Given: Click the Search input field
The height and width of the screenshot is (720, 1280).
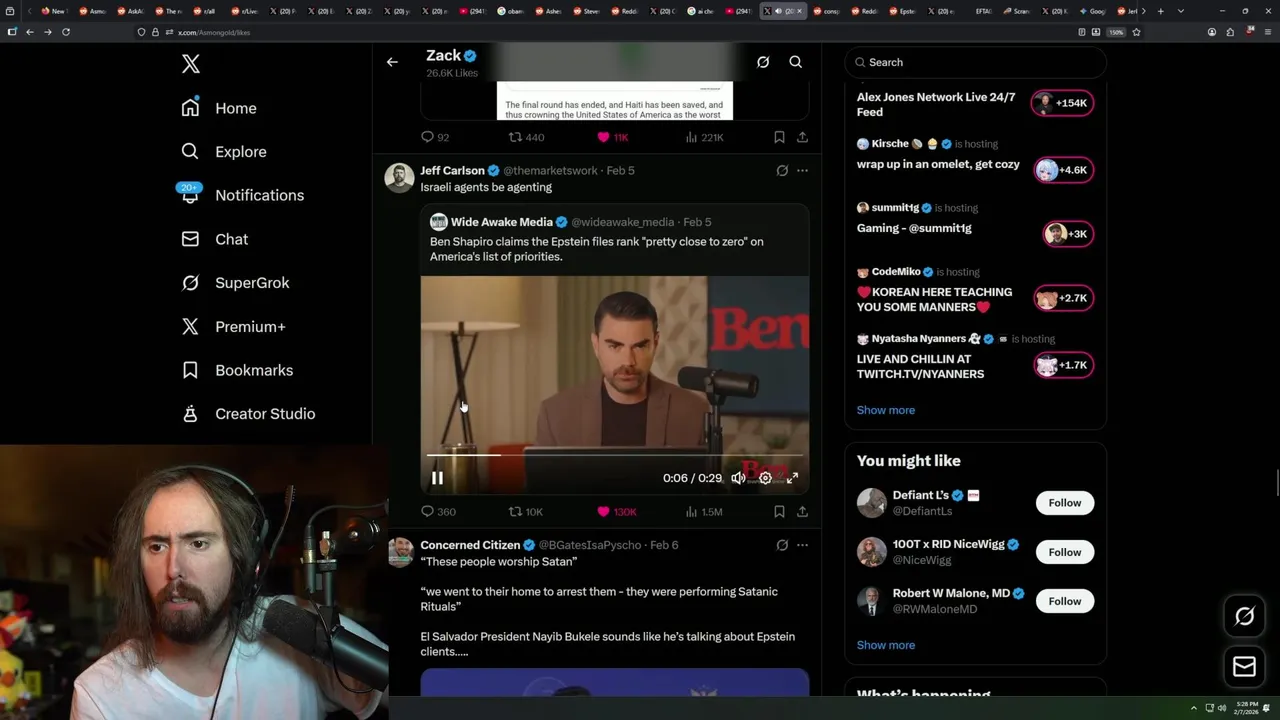Looking at the screenshot, I should (x=976, y=62).
